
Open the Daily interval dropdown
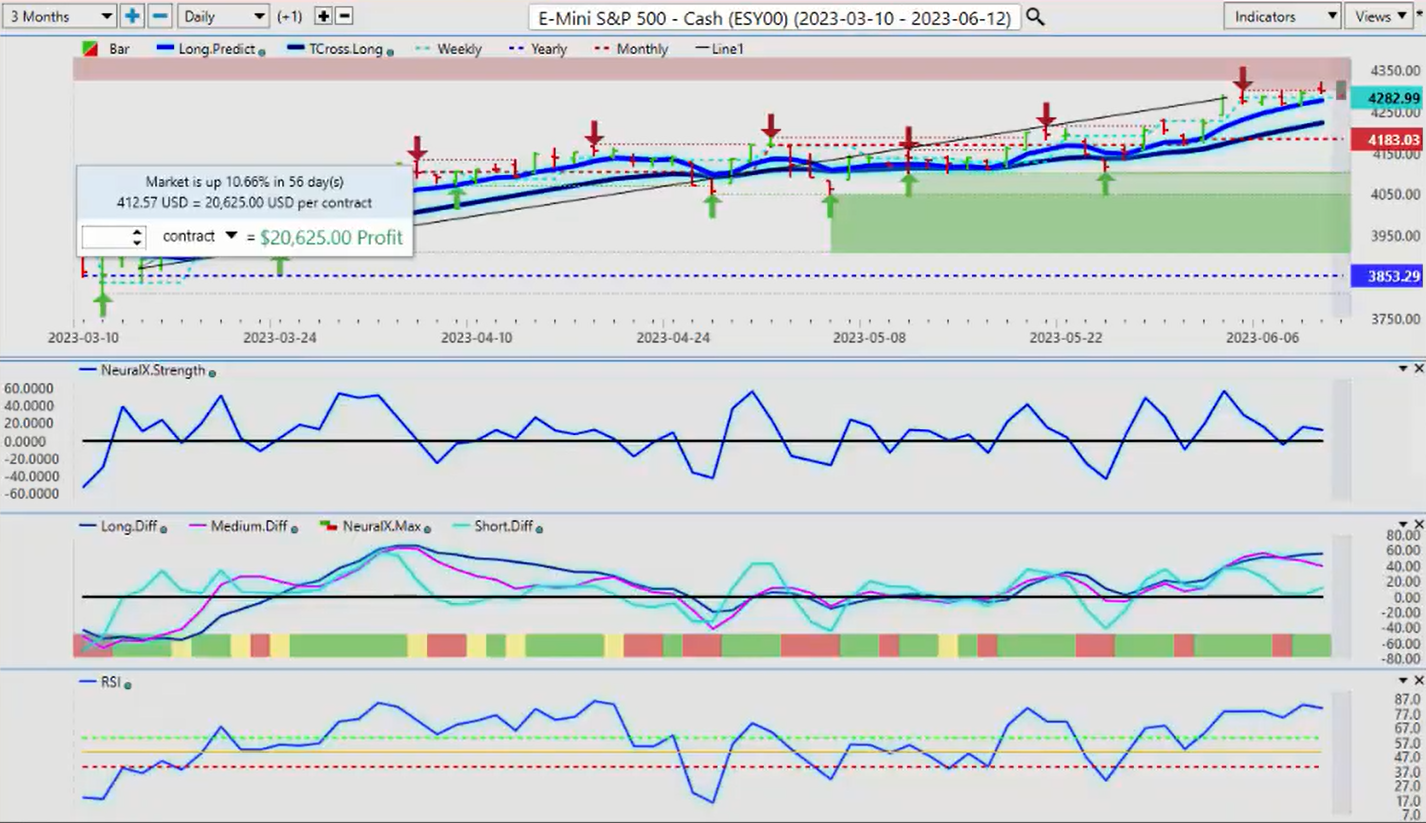coord(223,16)
